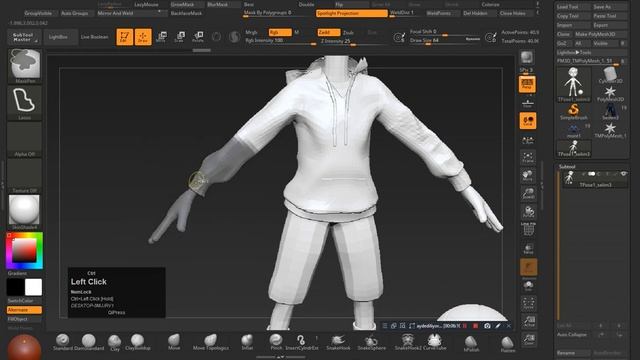The image size is (640, 360).
Task: Select the Rotate transform icon
Action: point(198,37)
